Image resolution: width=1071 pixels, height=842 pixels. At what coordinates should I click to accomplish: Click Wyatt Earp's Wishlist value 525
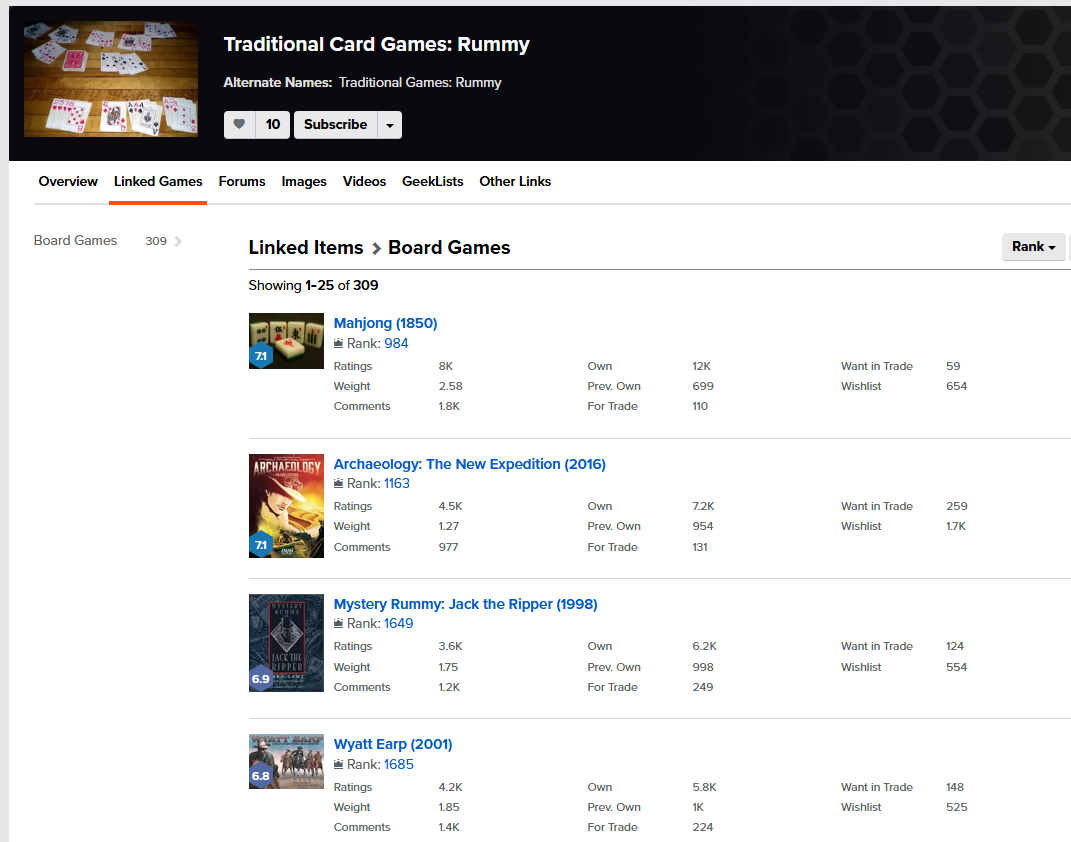tap(956, 807)
